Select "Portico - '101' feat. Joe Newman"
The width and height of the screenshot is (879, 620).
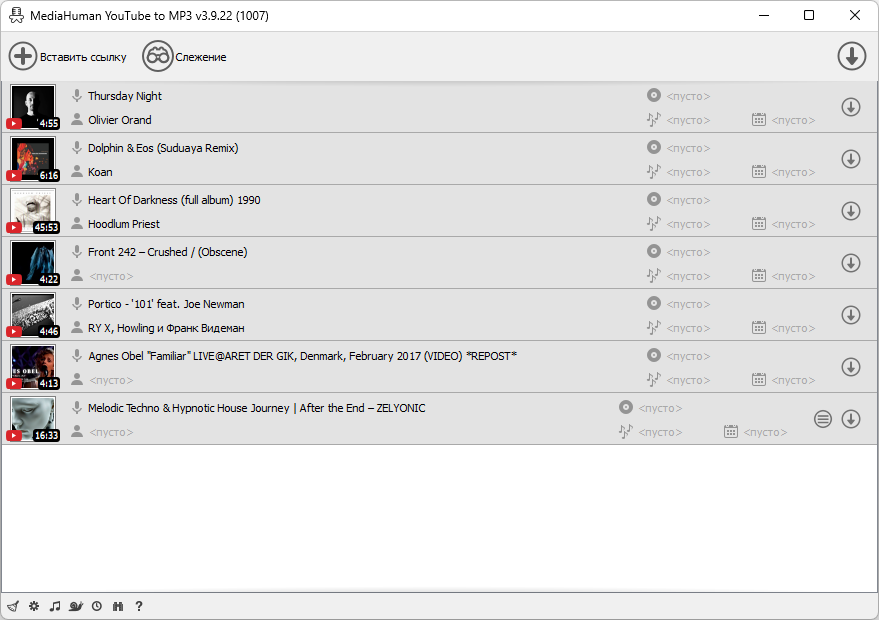[x=166, y=304]
